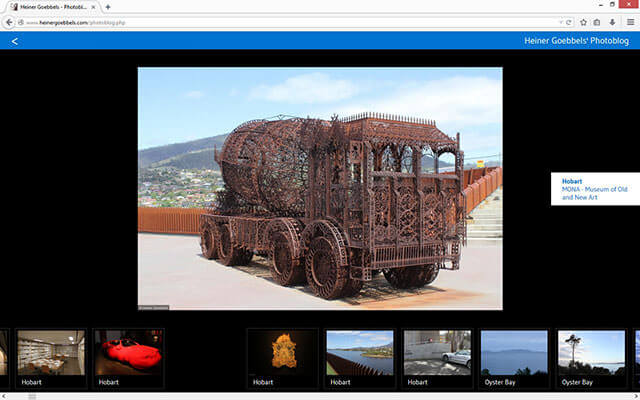
Task: Open a new tab with the plus button
Action: pos(108,7)
